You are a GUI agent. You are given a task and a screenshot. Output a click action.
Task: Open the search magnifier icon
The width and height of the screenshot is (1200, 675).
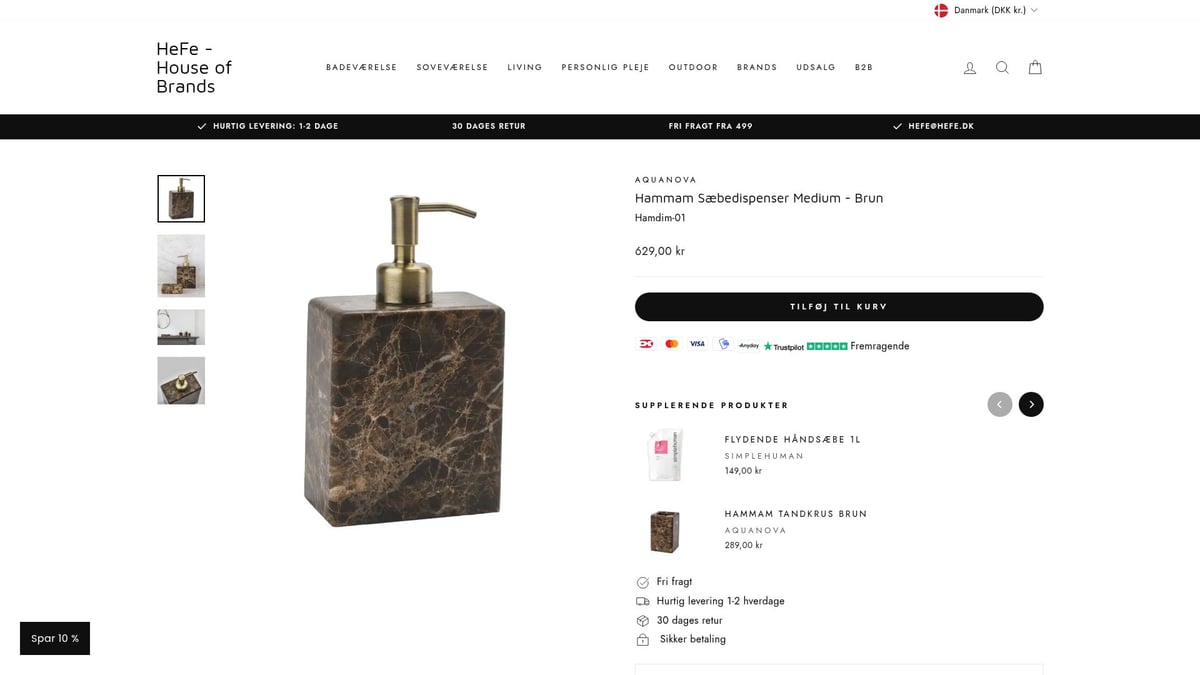pyautogui.click(x=1002, y=68)
